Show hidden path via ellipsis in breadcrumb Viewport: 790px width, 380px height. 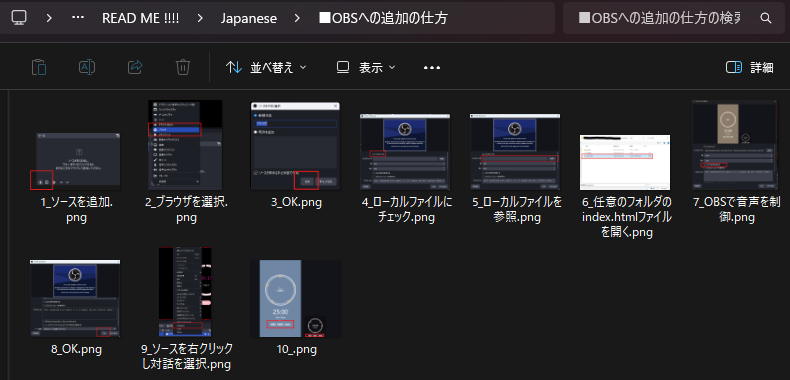click(x=78, y=18)
